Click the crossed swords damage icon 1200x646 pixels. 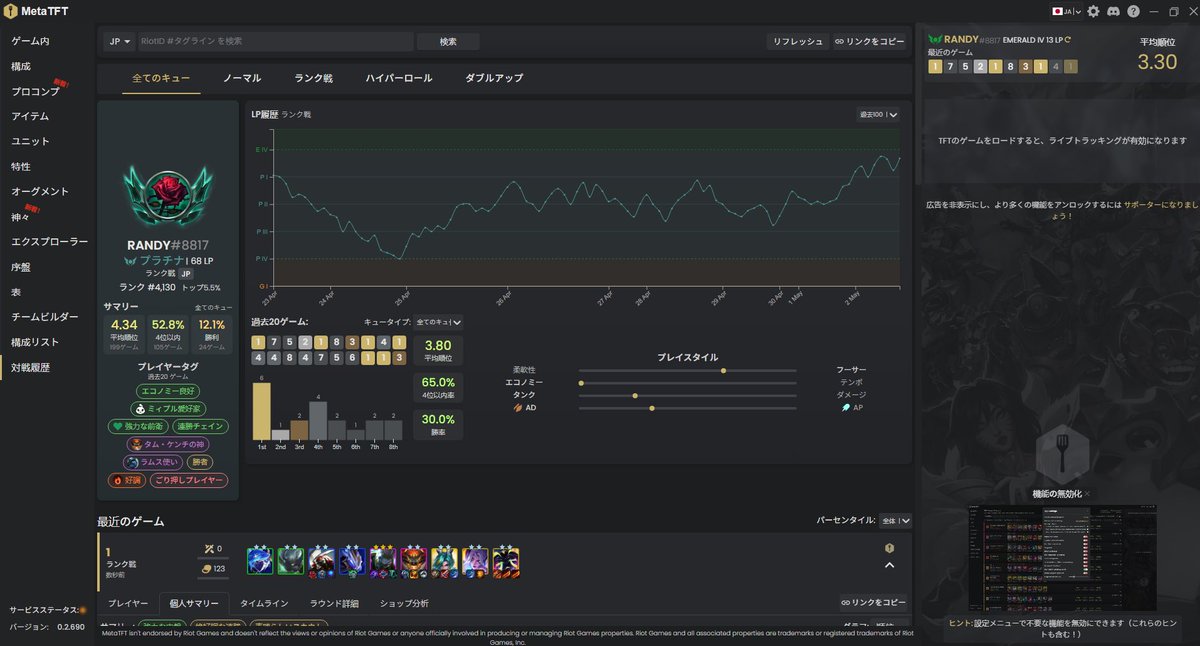208,548
